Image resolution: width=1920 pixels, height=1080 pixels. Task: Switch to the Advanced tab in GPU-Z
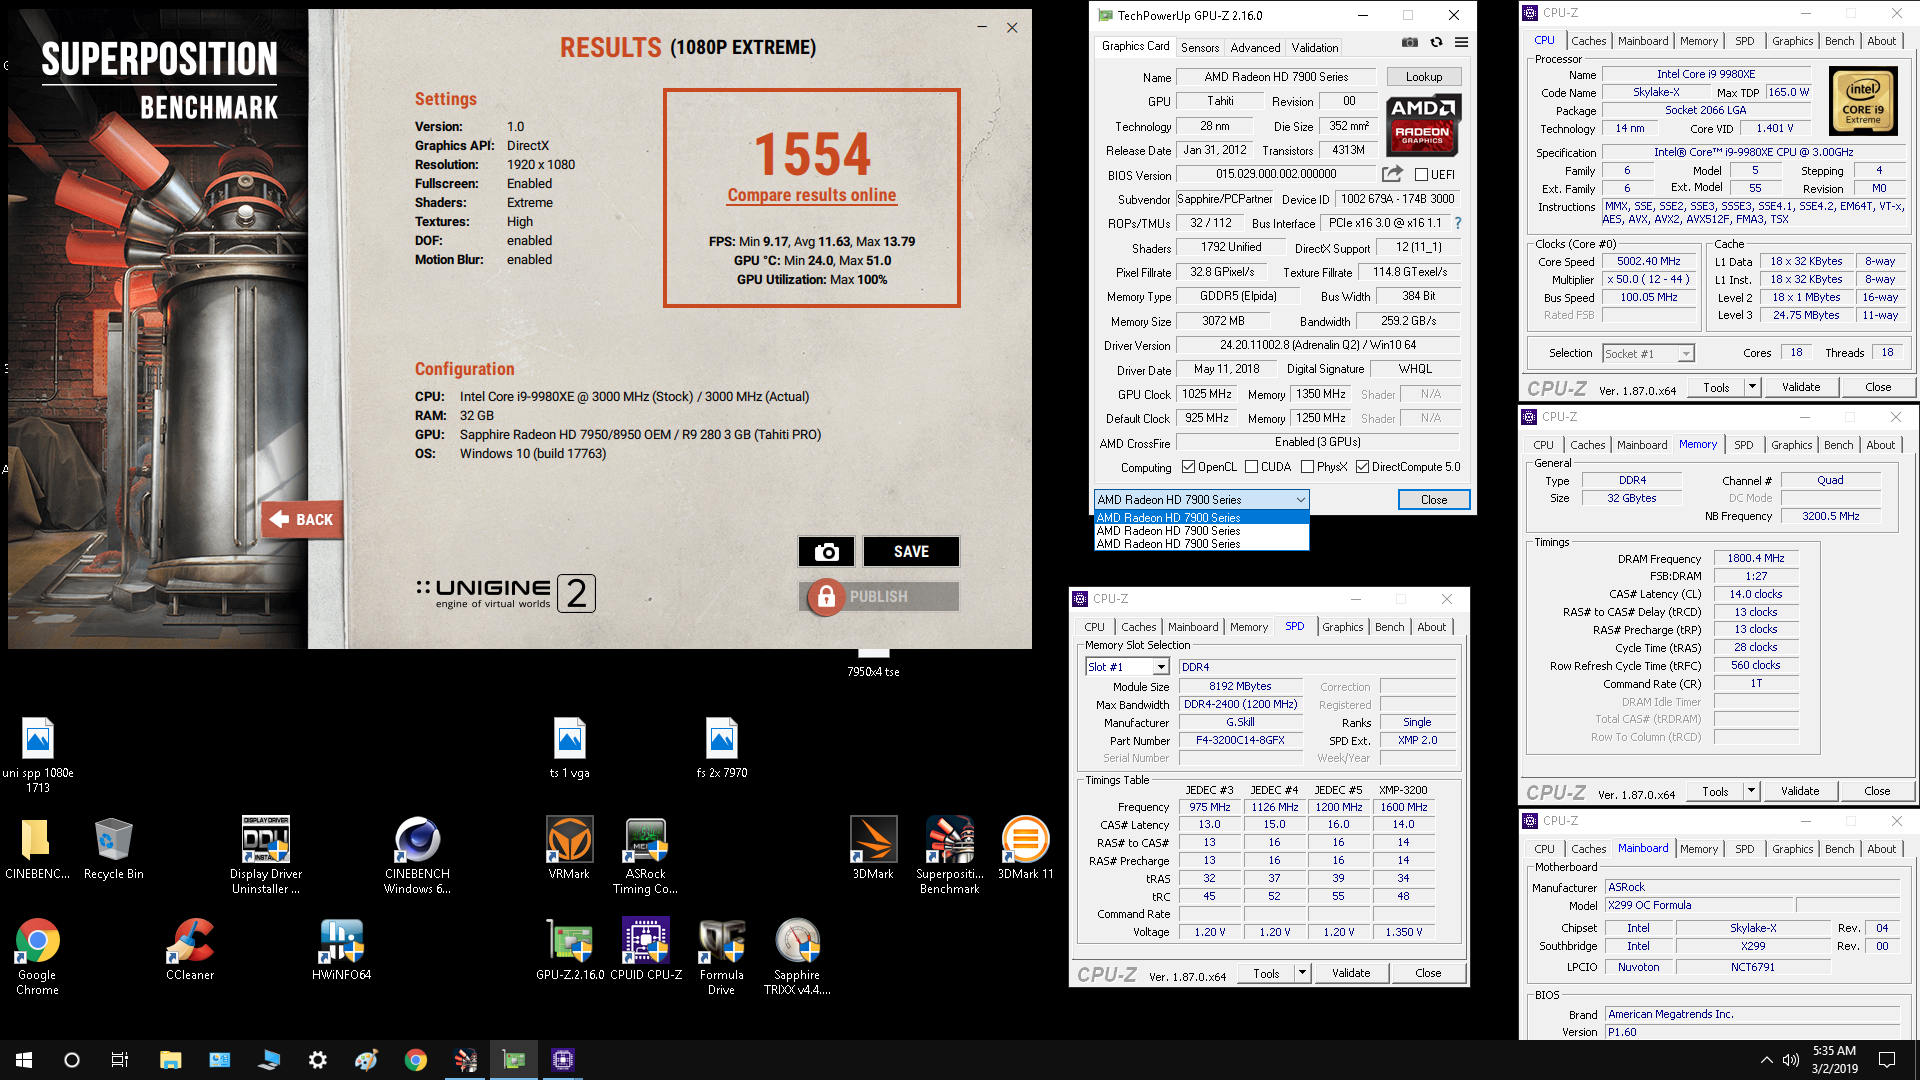[1255, 47]
